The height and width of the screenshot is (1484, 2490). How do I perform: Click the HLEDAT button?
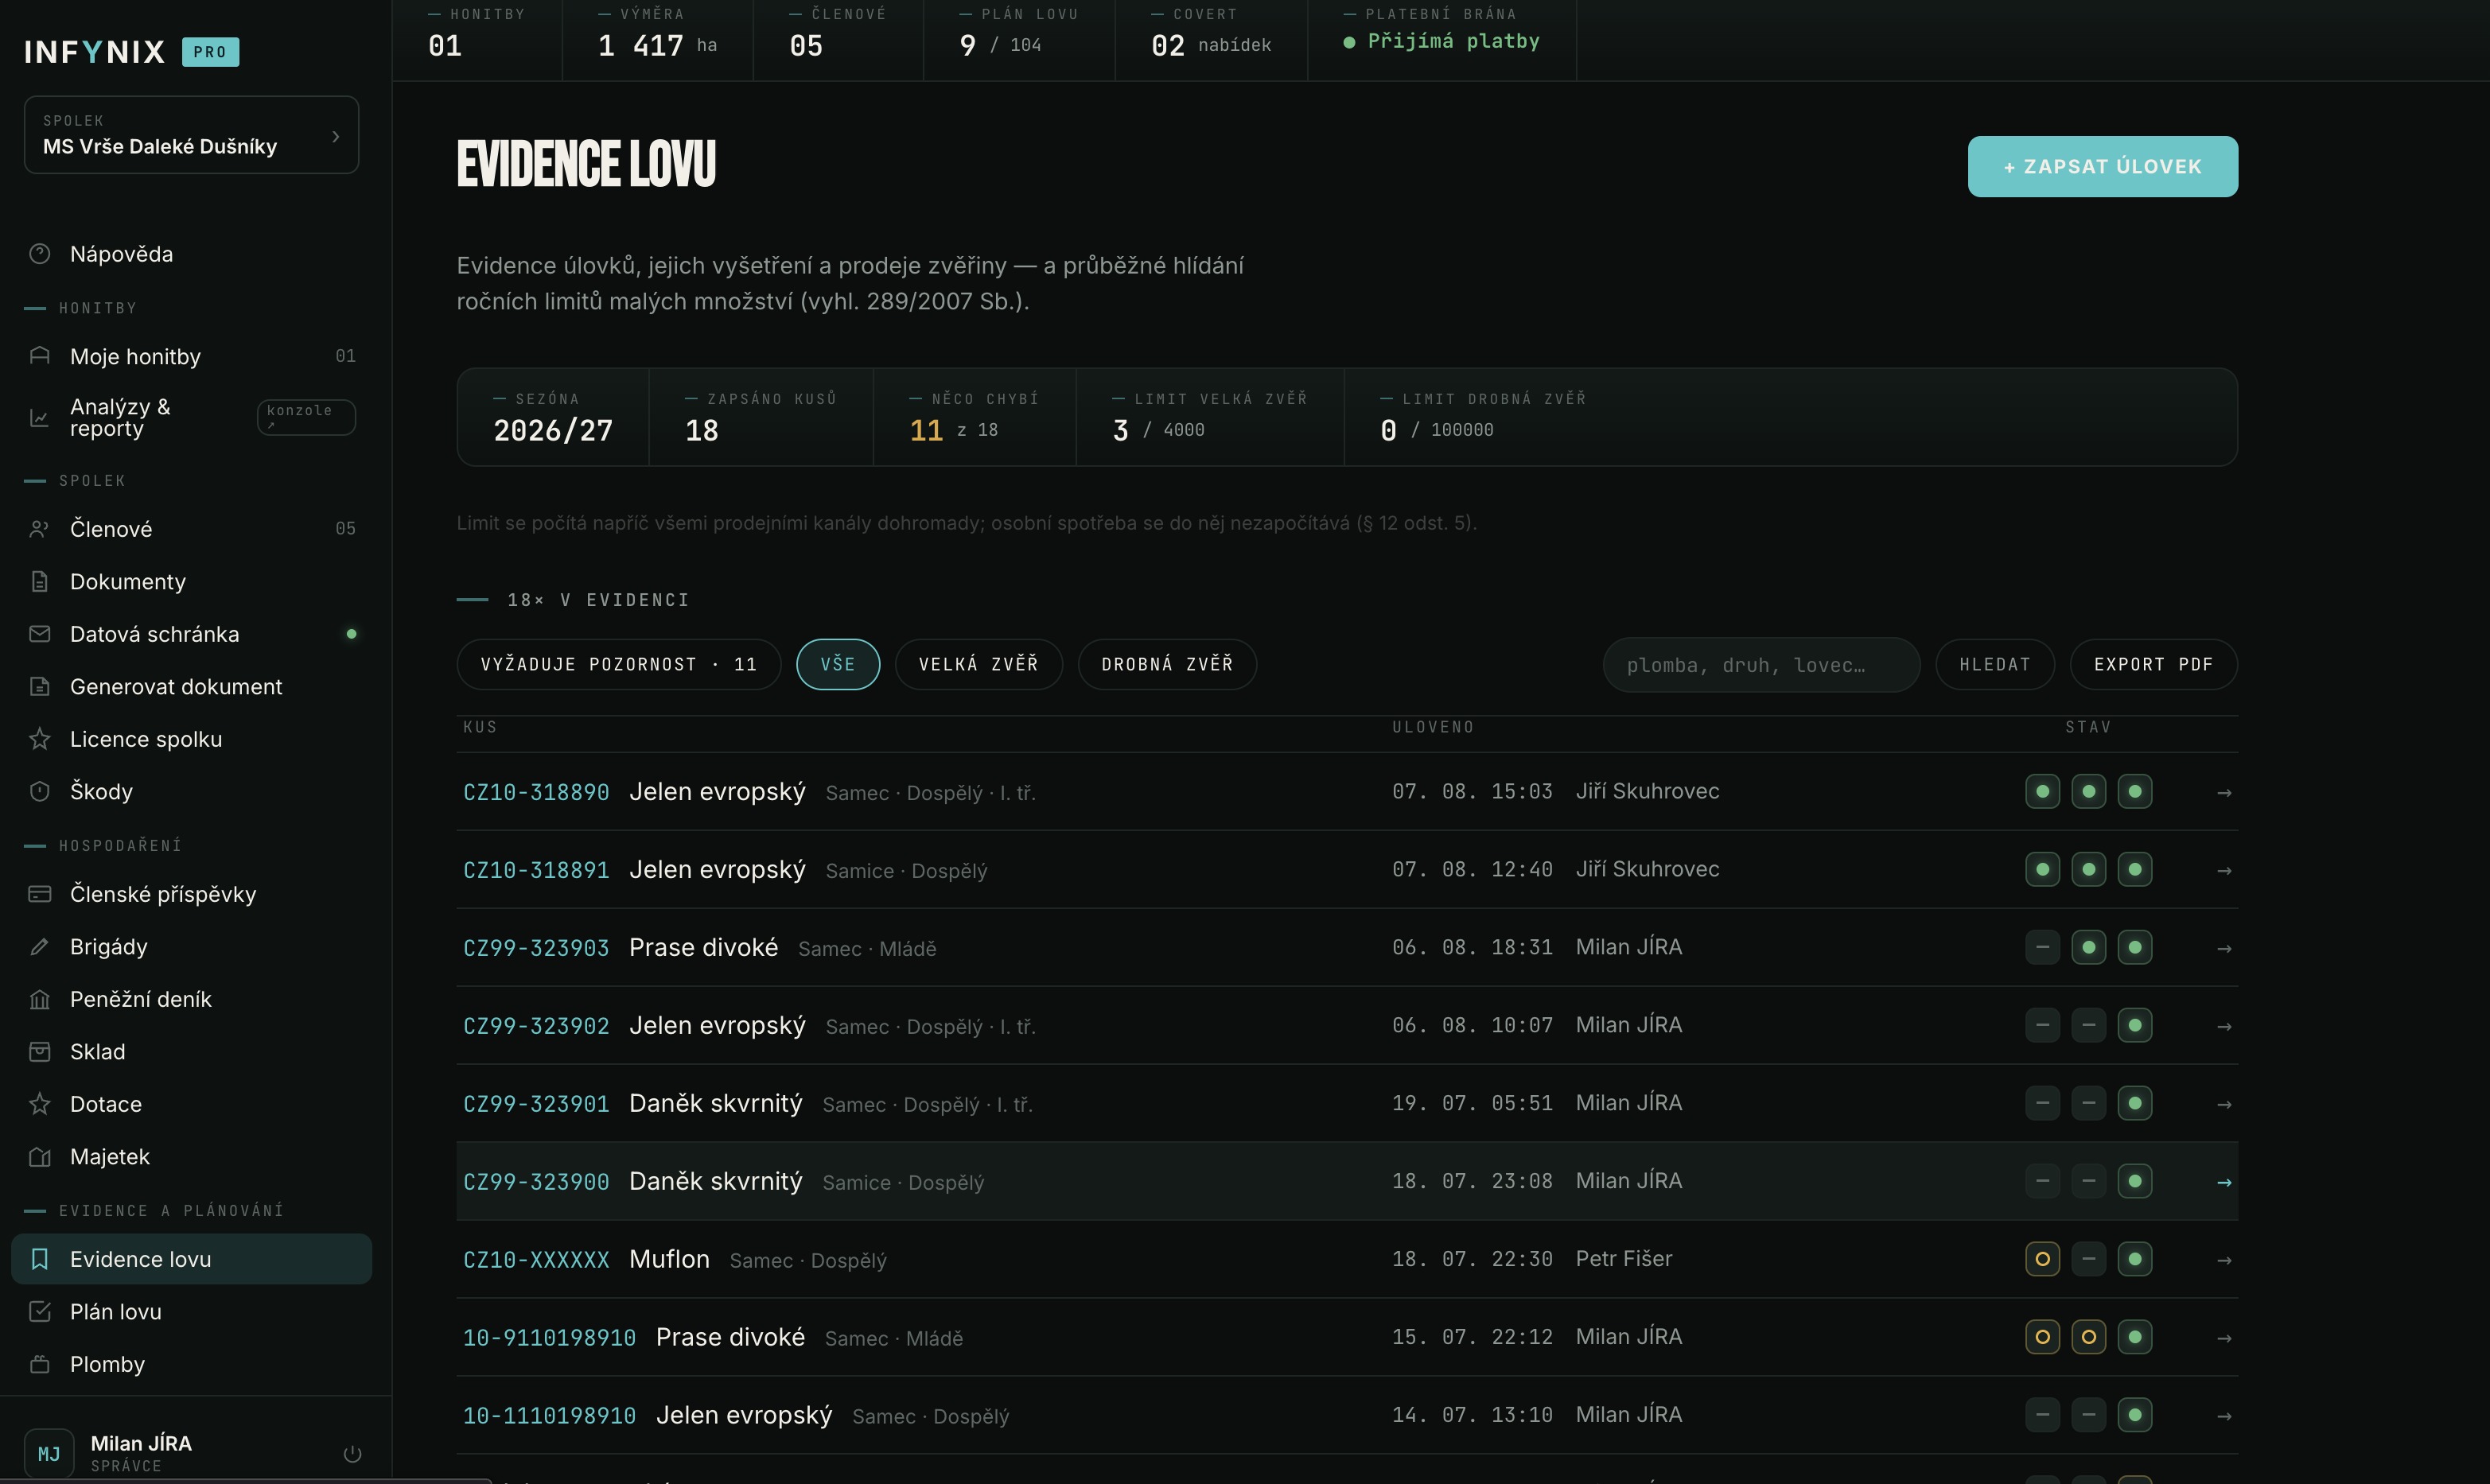(1995, 664)
